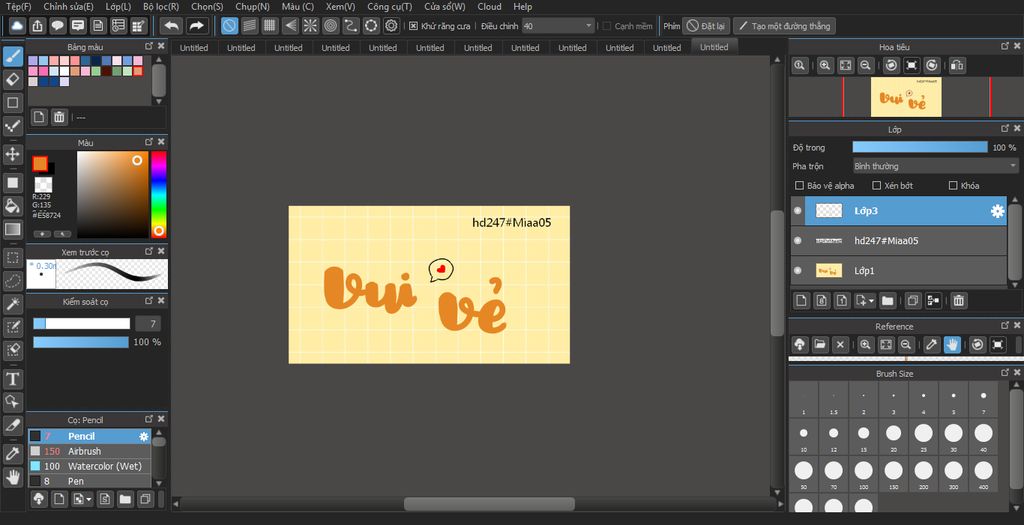The image size is (1024, 525).
Task: Select brush size 100 circle
Action: [863, 471]
